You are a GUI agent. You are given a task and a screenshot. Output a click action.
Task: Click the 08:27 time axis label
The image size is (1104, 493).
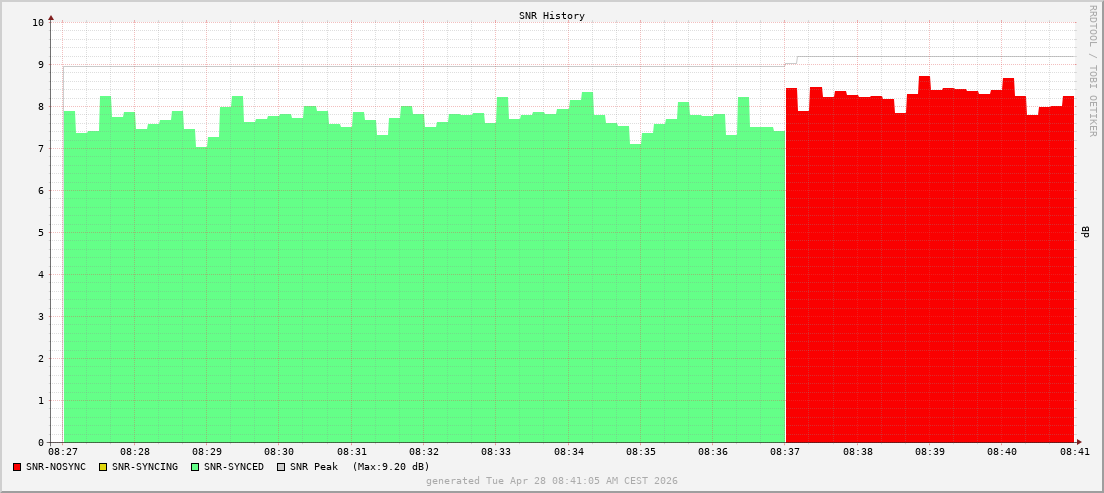pos(62,451)
